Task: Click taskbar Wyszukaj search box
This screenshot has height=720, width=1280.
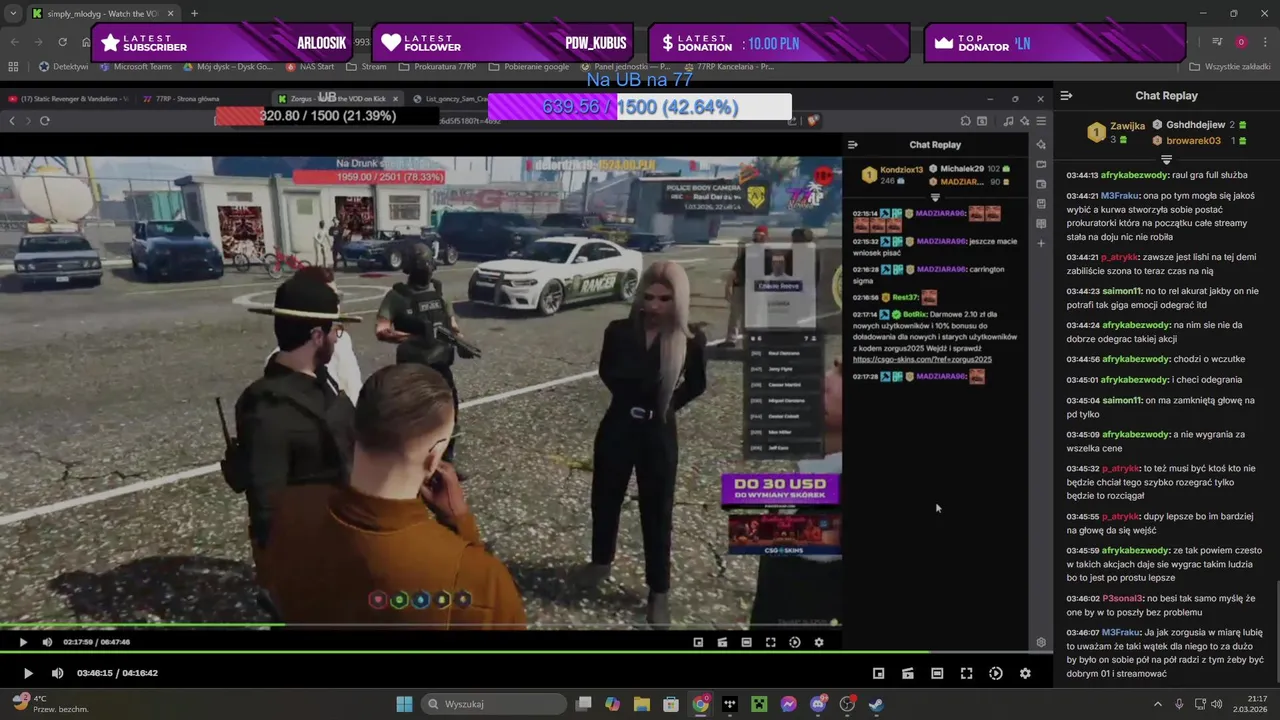Action: point(494,704)
